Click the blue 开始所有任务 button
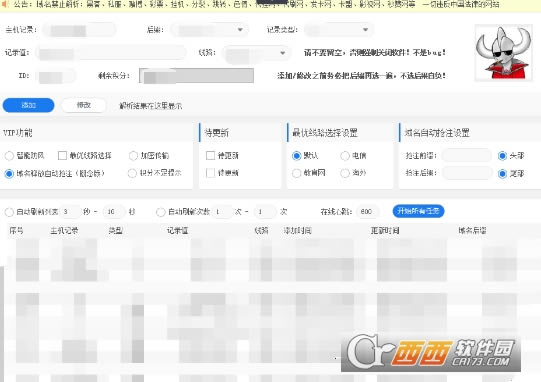The image size is (541, 382). click(x=418, y=211)
